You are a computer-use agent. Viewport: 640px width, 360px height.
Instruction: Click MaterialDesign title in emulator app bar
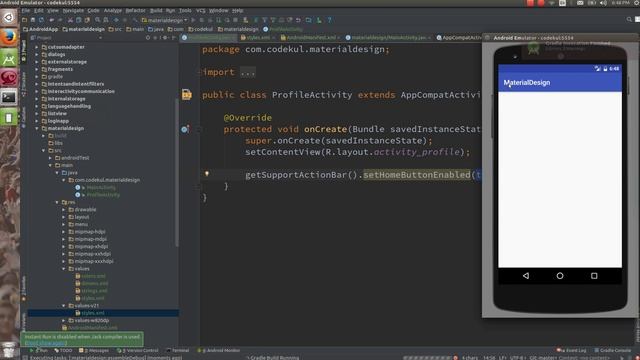[527, 82]
